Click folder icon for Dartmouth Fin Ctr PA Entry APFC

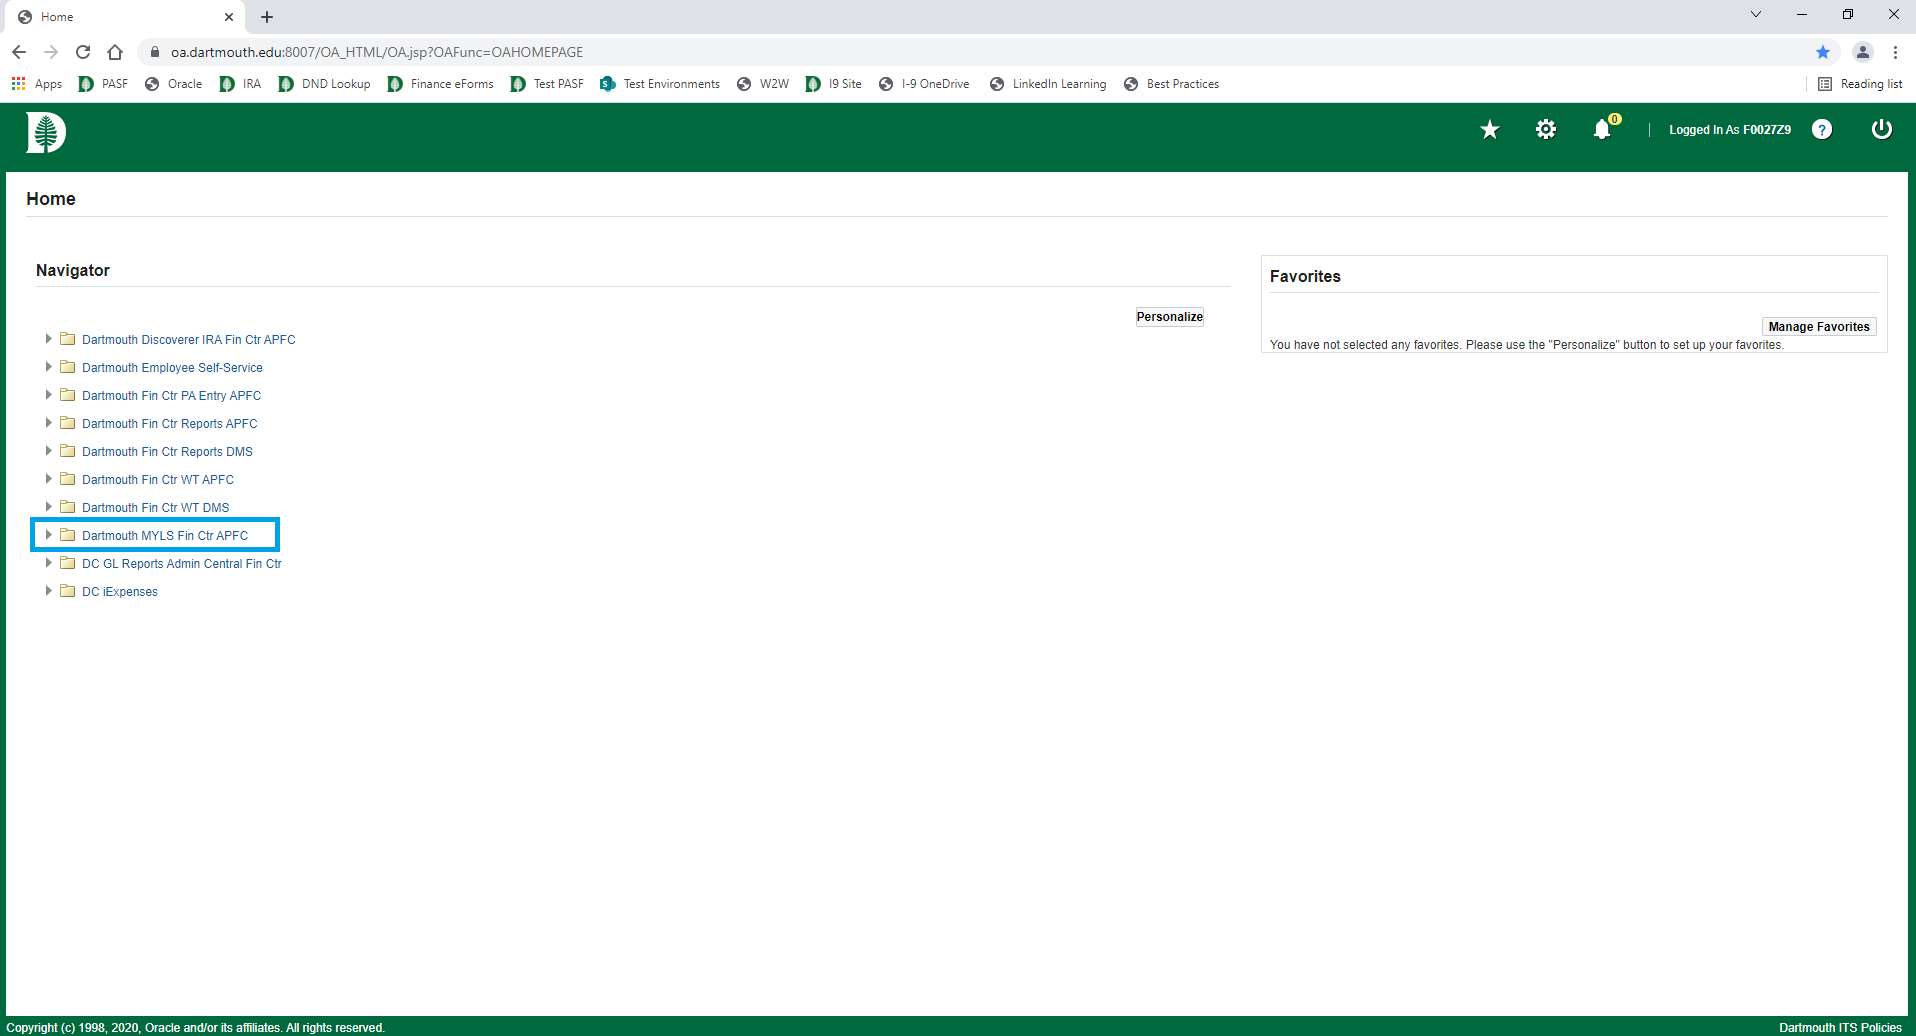pyautogui.click(x=68, y=395)
